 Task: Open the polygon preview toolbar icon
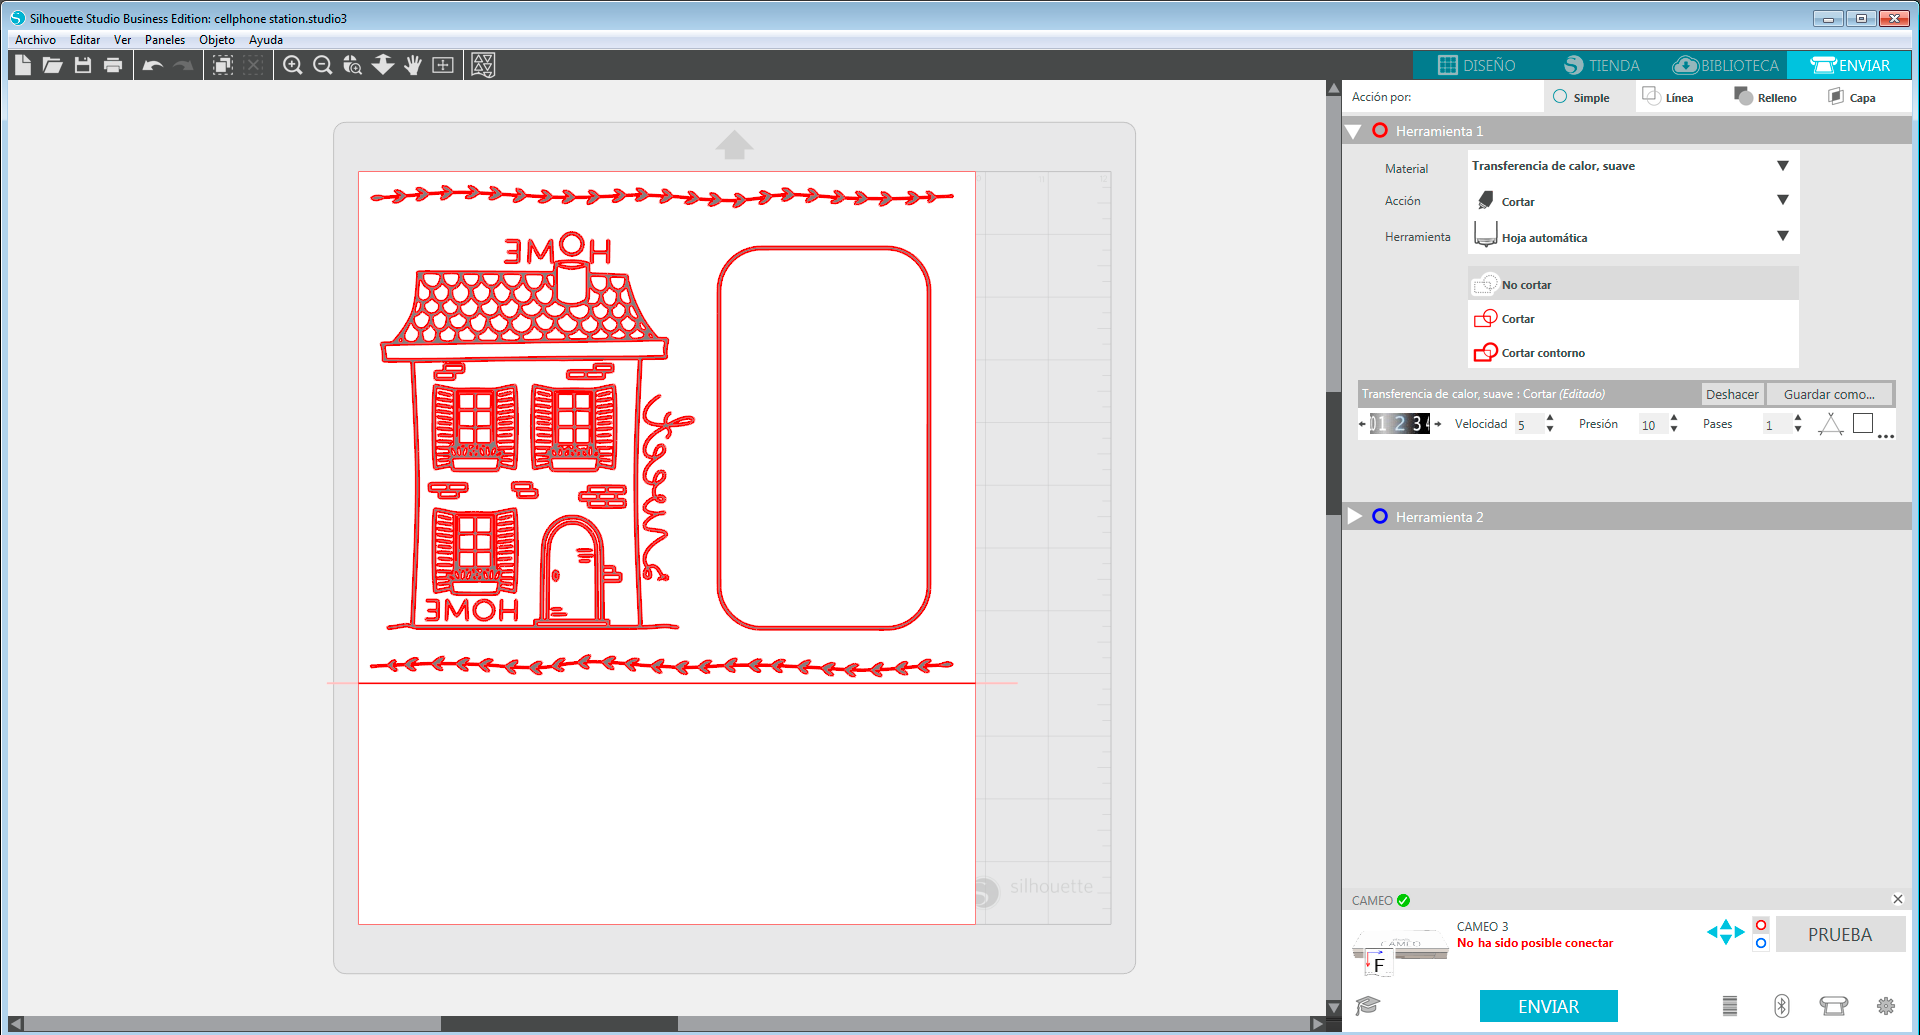point(483,65)
